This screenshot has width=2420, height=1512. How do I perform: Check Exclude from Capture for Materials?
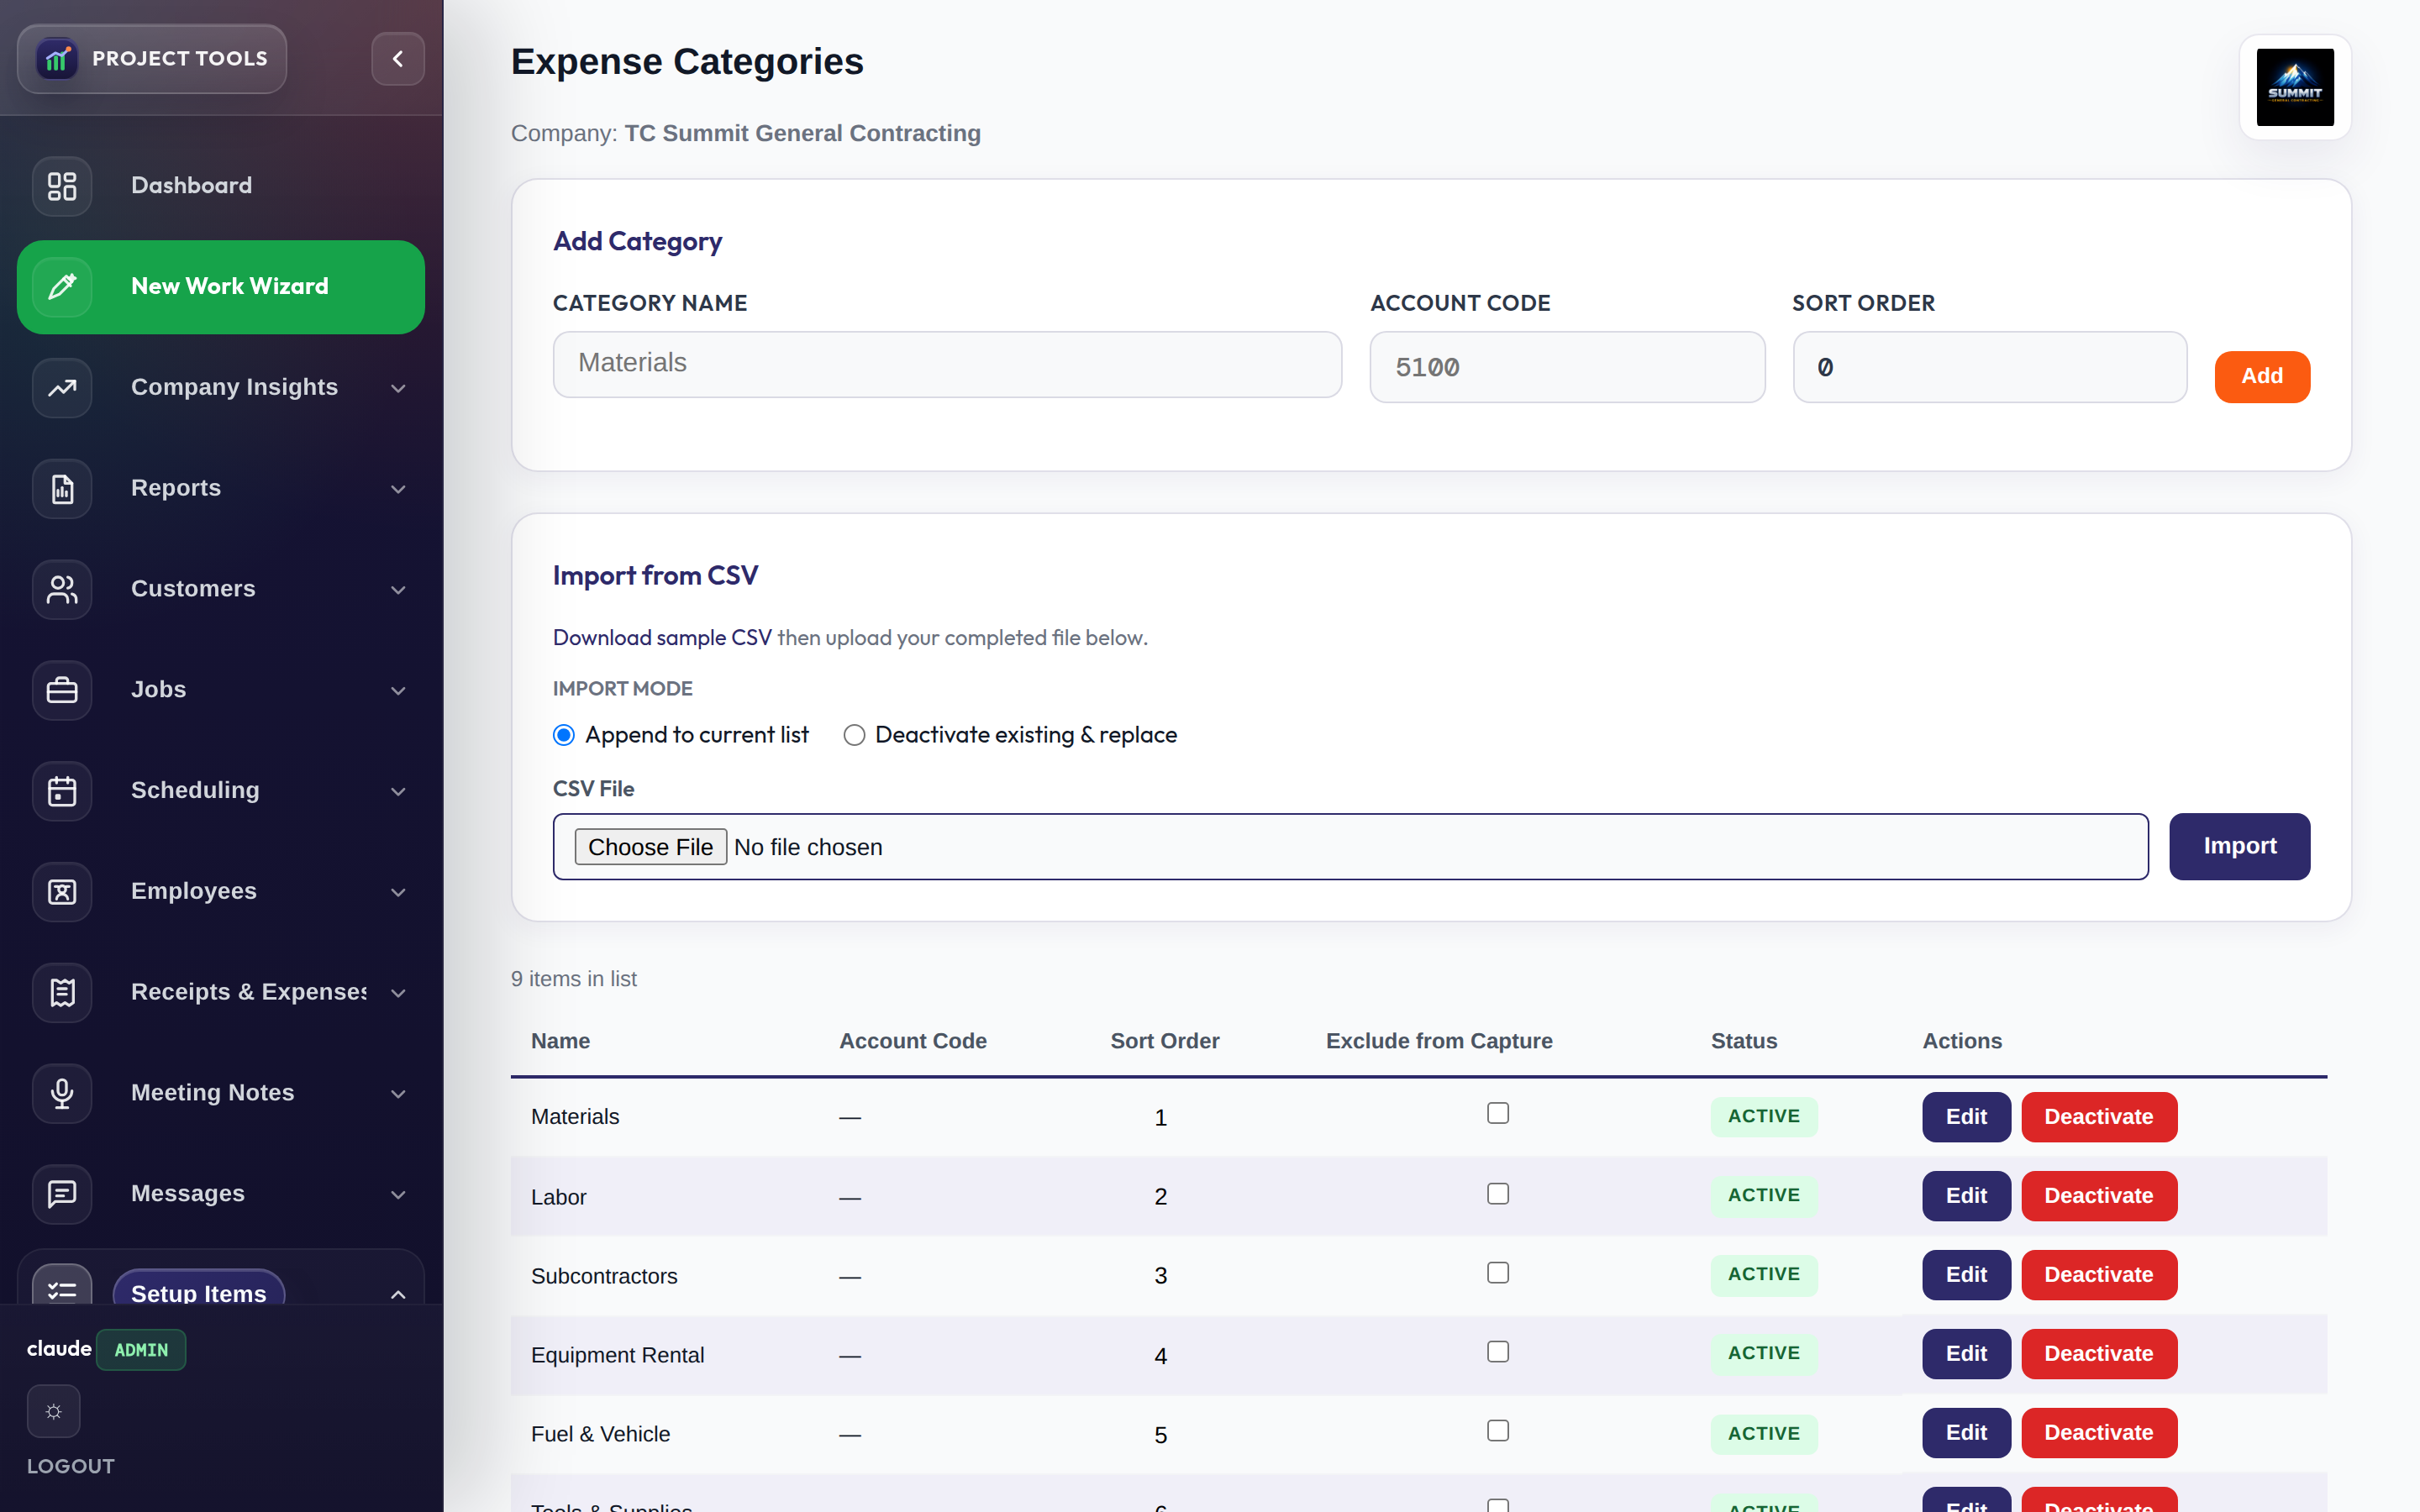tap(1497, 1113)
